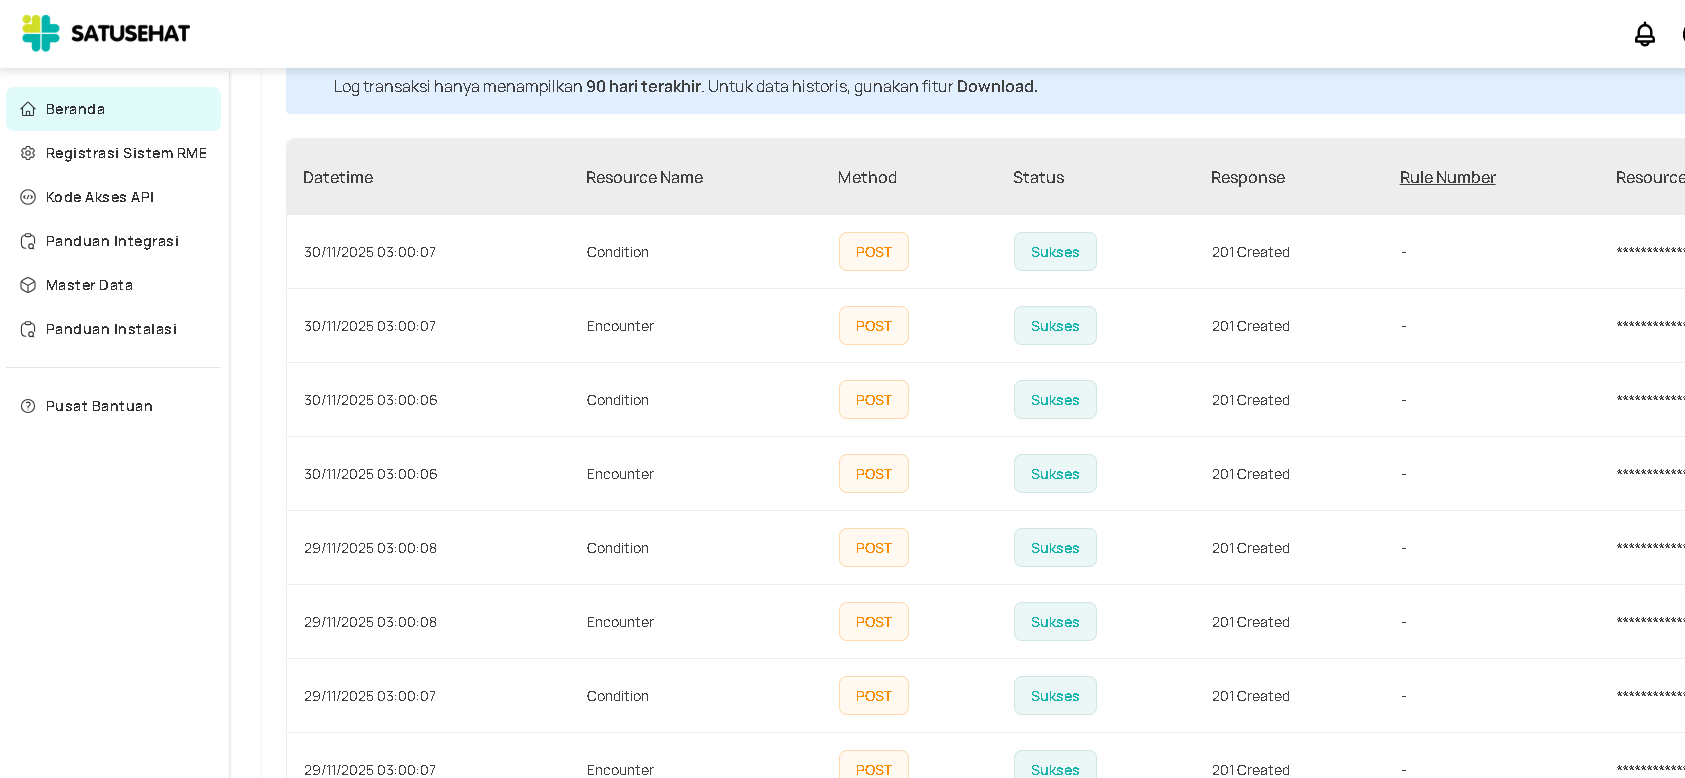This screenshot has width=1685, height=778.
Task: Click the Response column header
Action: pyautogui.click(x=1247, y=177)
